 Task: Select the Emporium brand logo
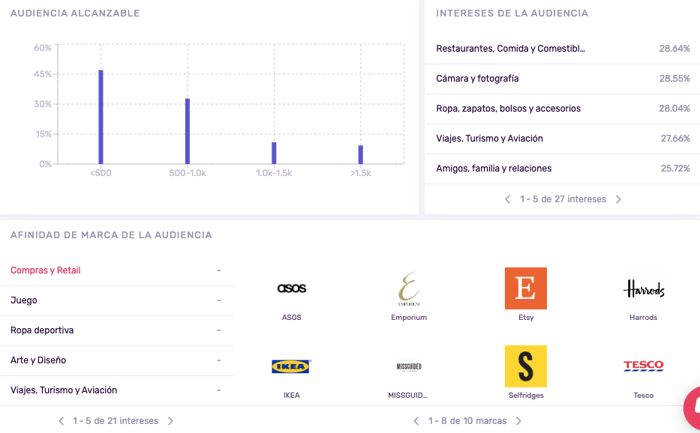408,289
